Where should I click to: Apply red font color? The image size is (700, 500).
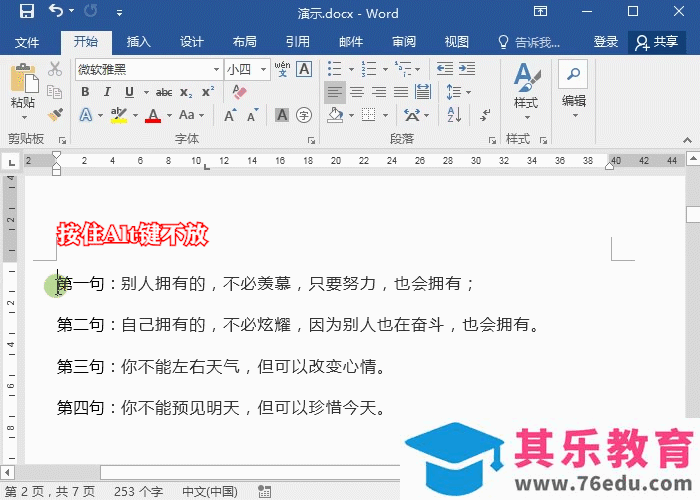click(153, 115)
